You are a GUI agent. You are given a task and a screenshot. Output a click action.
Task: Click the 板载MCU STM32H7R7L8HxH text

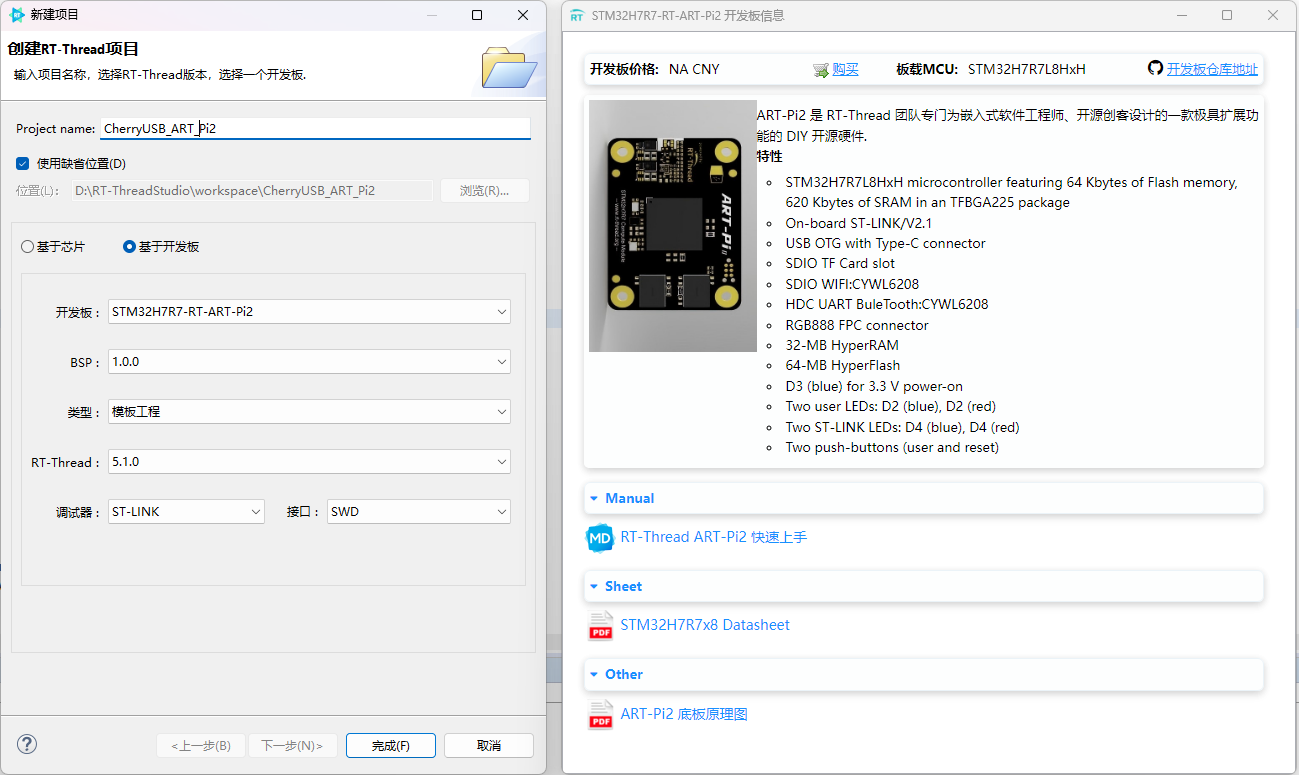pyautogui.click(x=991, y=69)
